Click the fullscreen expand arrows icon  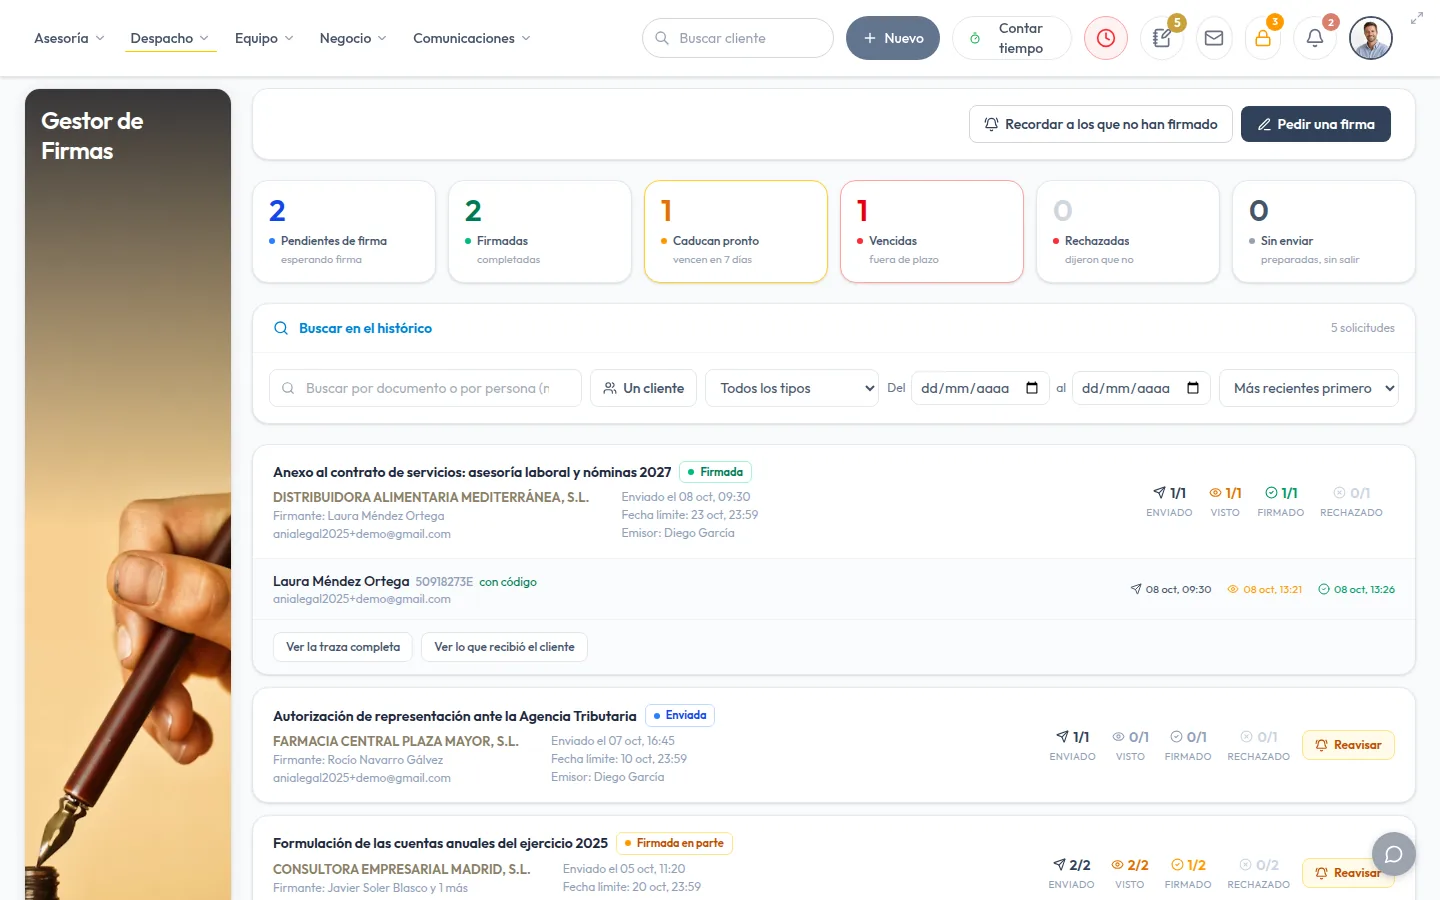point(1417,18)
